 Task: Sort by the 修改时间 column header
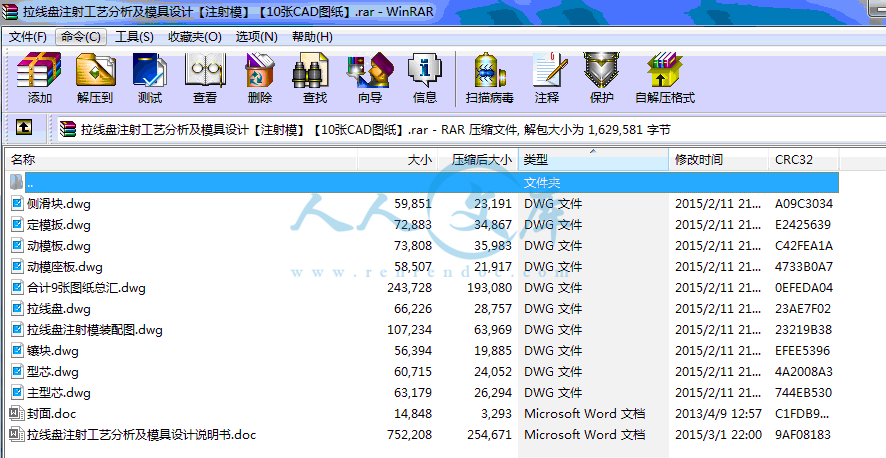pyautogui.click(x=719, y=160)
